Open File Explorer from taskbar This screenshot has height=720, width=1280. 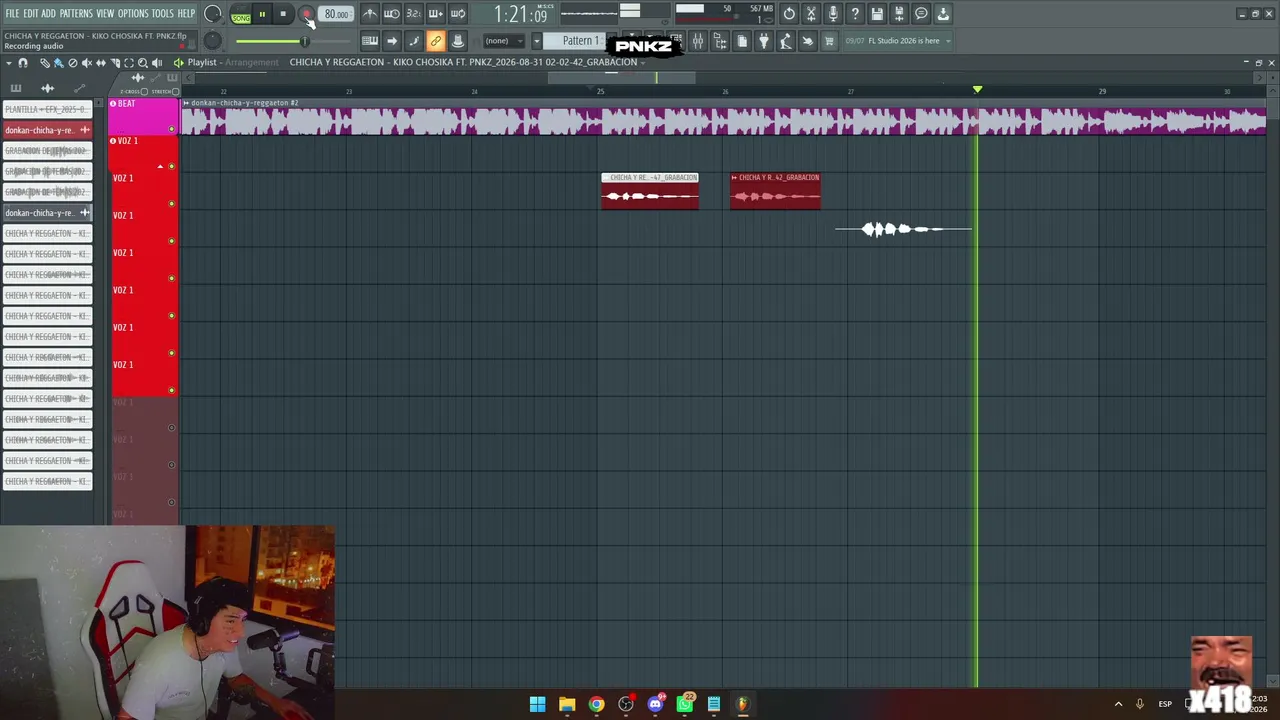tap(567, 704)
